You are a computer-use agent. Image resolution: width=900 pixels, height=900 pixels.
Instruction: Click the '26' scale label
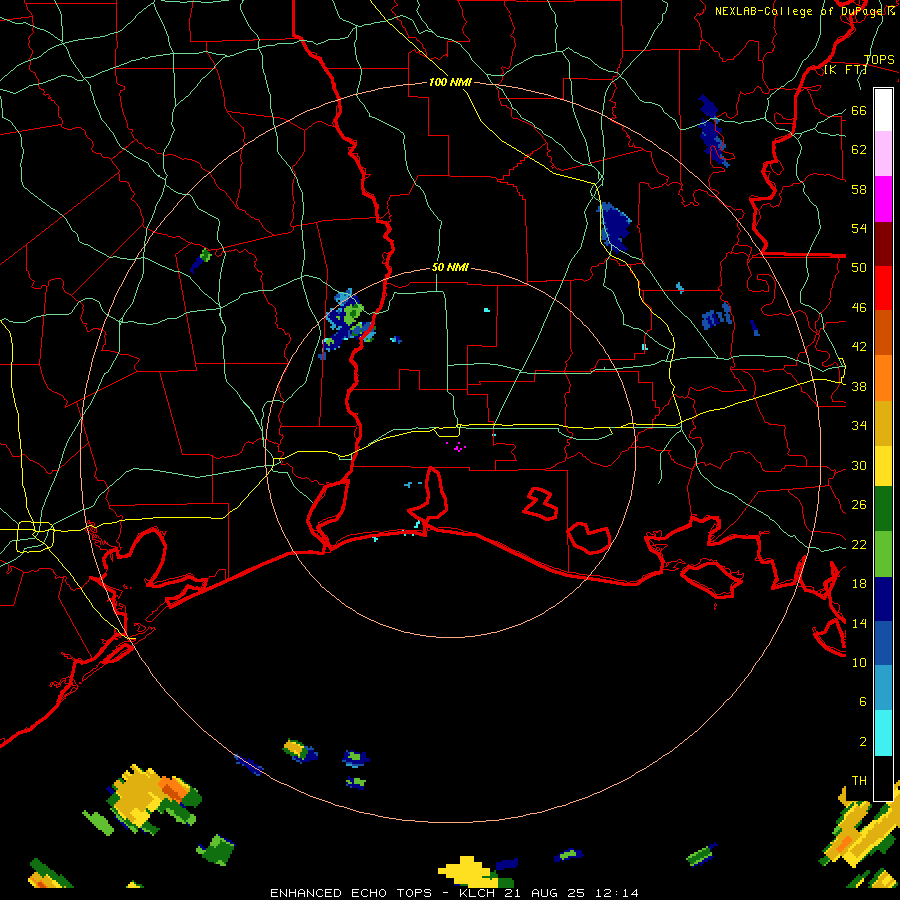point(859,505)
